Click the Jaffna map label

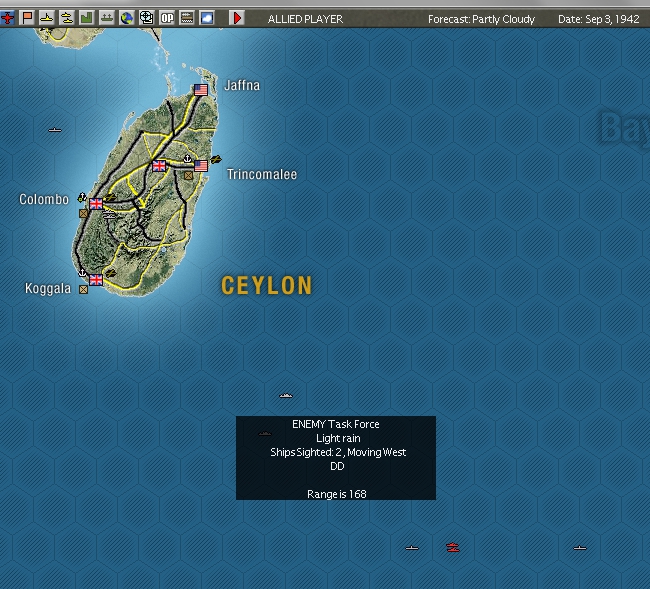point(242,85)
